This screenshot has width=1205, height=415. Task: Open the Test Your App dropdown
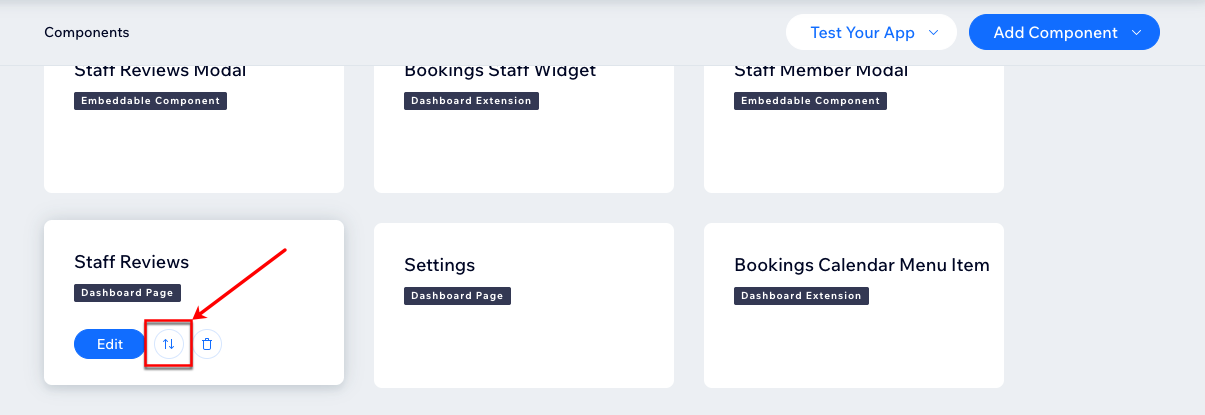click(x=862, y=32)
